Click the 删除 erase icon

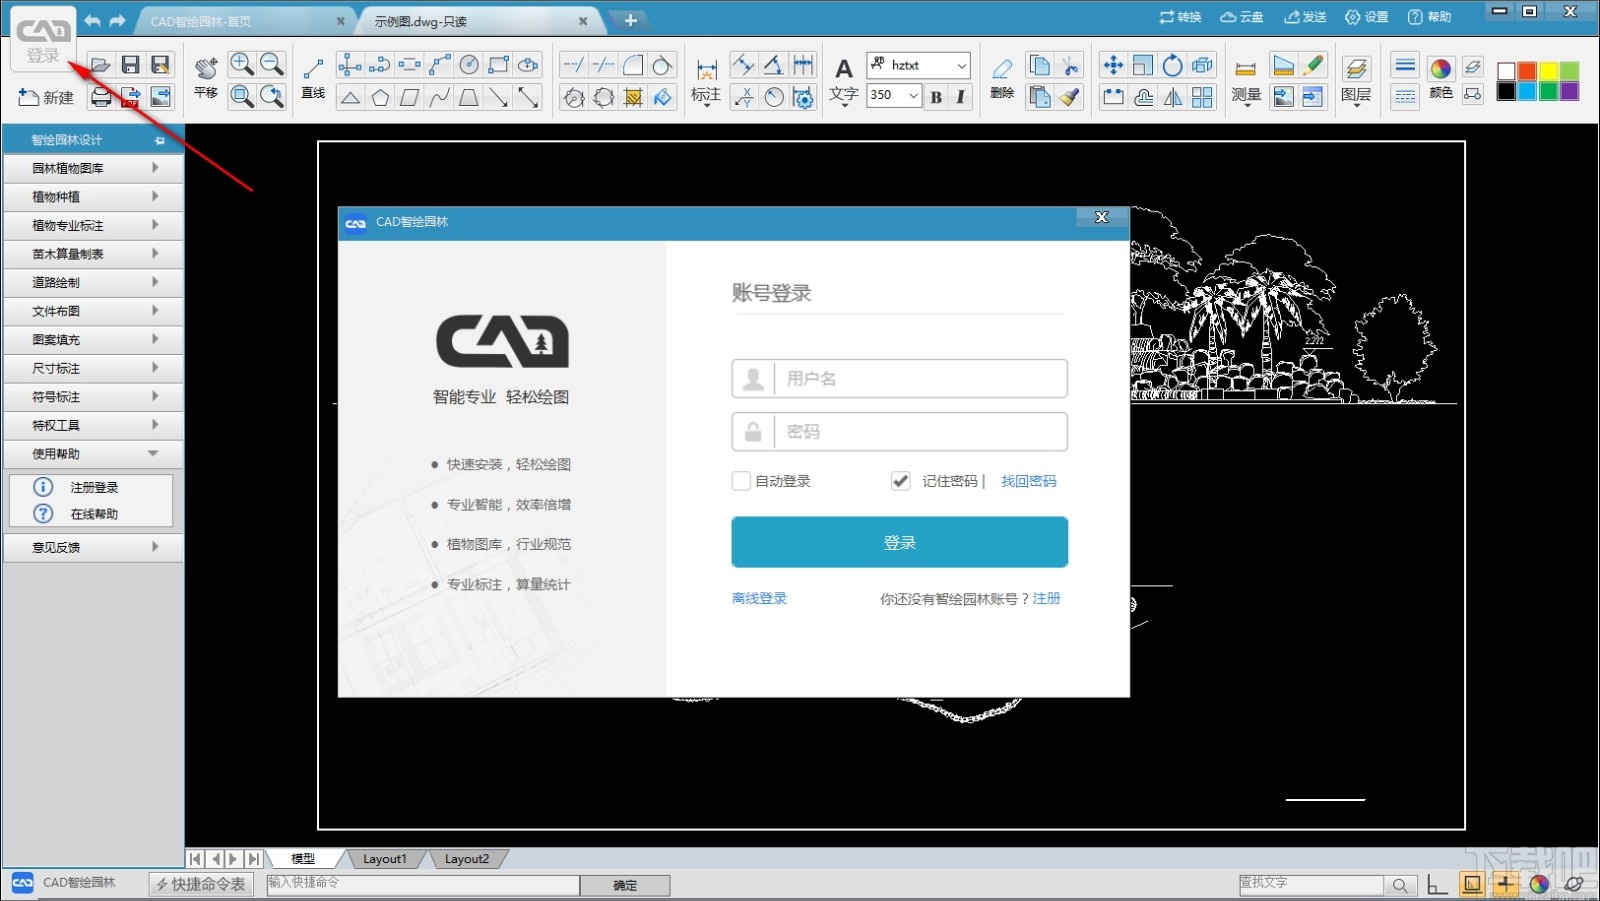pyautogui.click(x=1001, y=78)
